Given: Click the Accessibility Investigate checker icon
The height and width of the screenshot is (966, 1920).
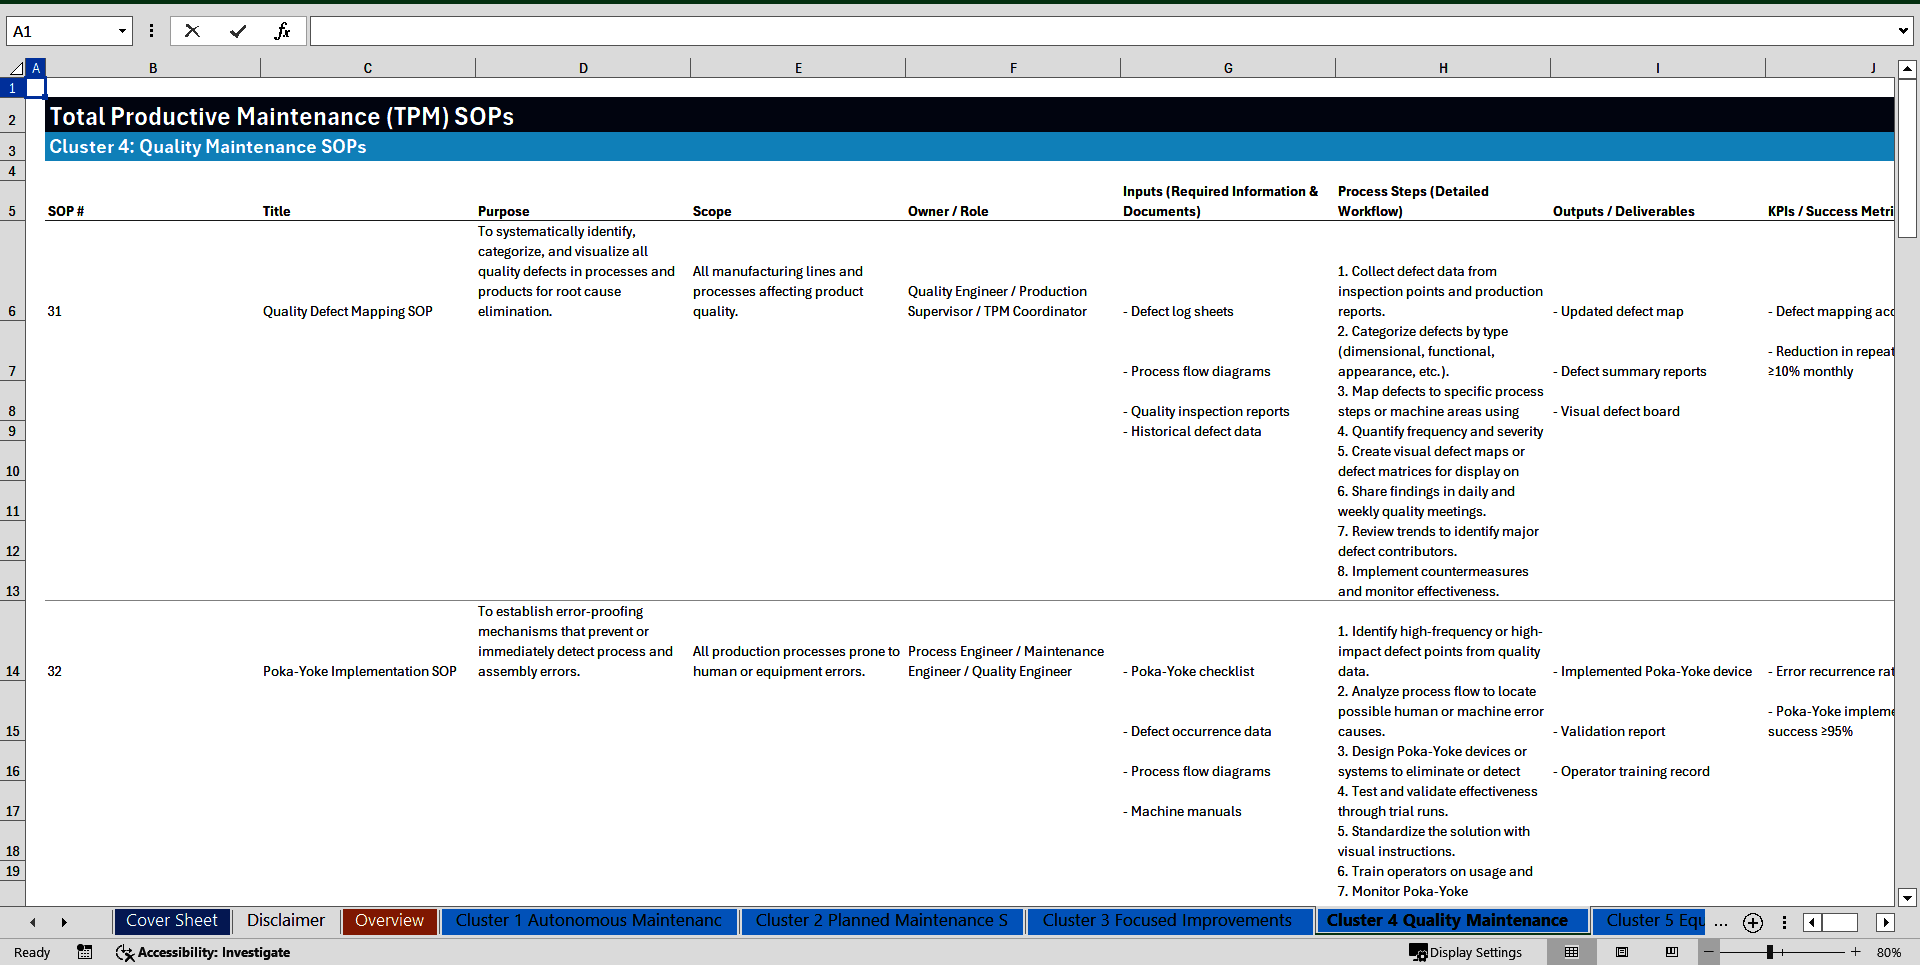Looking at the screenshot, I should pyautogui.click(x=125, y=952).
